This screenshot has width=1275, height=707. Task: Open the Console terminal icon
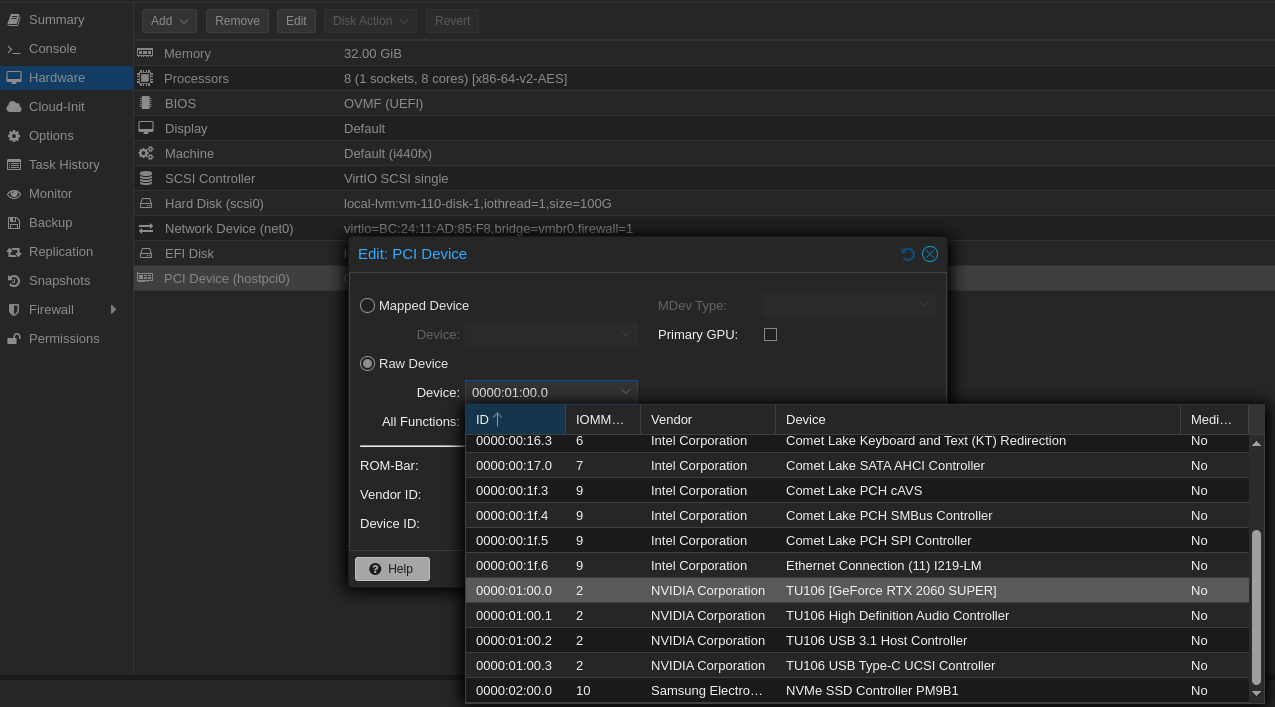pyautogui.click(x=14, y=49)
